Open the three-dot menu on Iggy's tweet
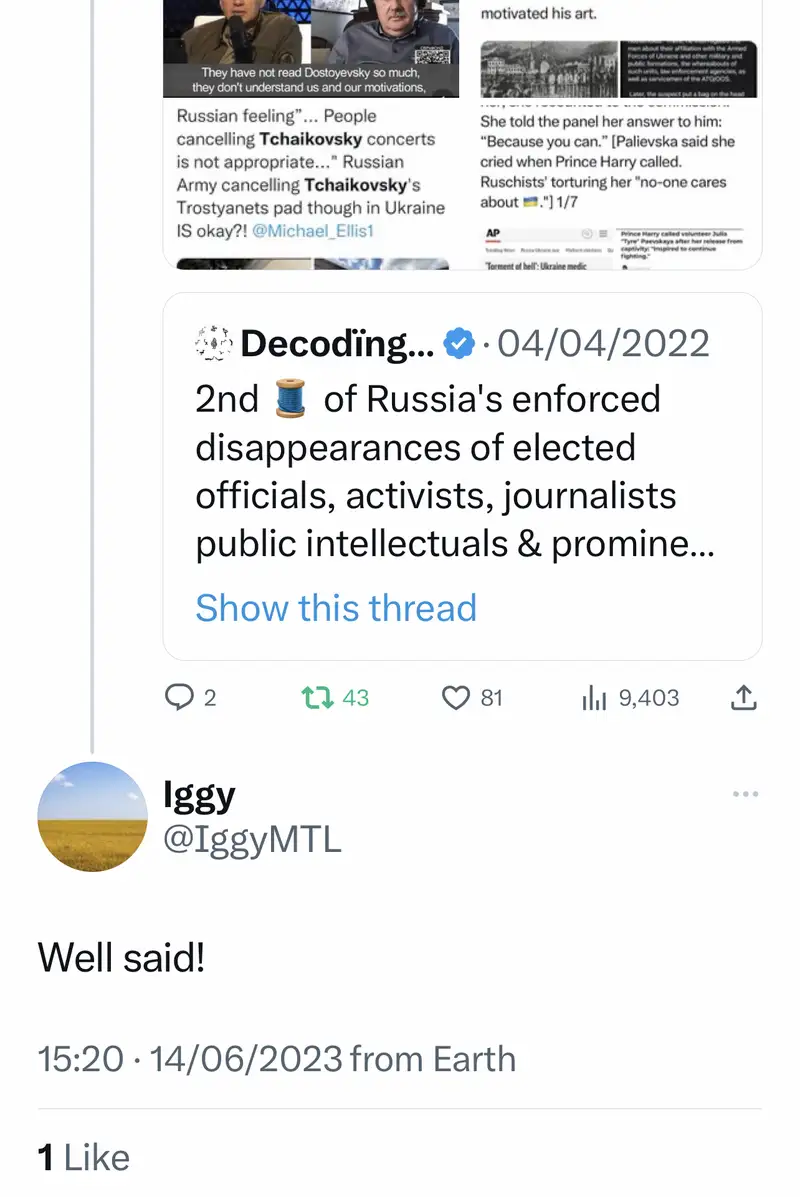Image resolution: width=800 pixels, height=1197 pixels. point(745,794)
